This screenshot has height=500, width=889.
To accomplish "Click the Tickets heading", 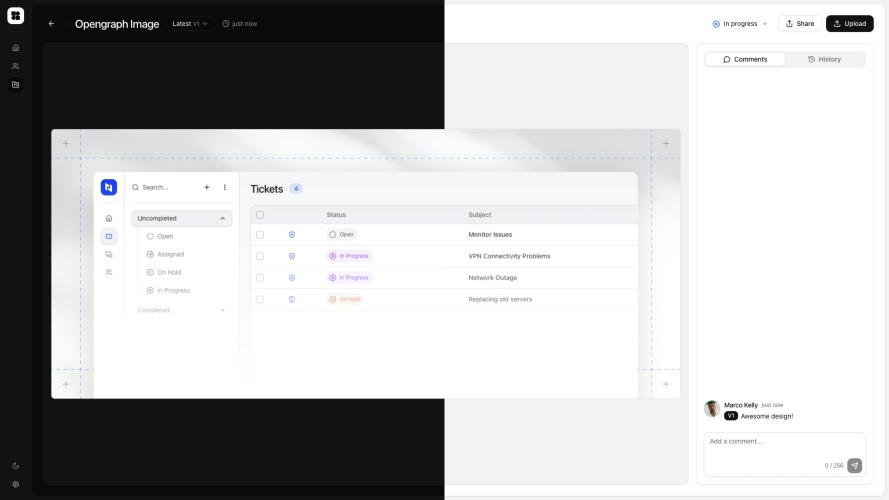I will 266,189.
